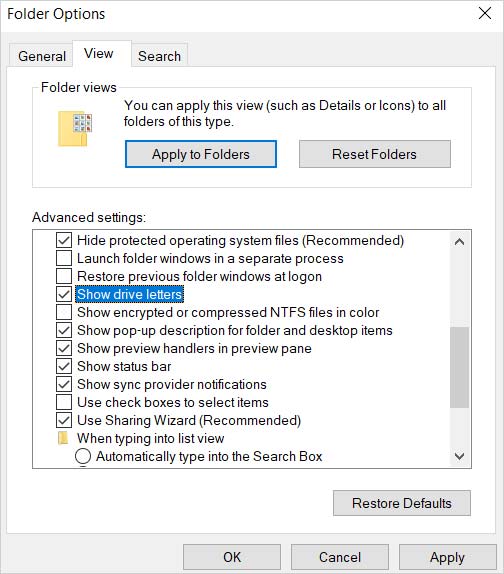Toggle Use Sharing Wizard (Recommended)
Viewport: 504px width, 574px height.
click(64, 420)
